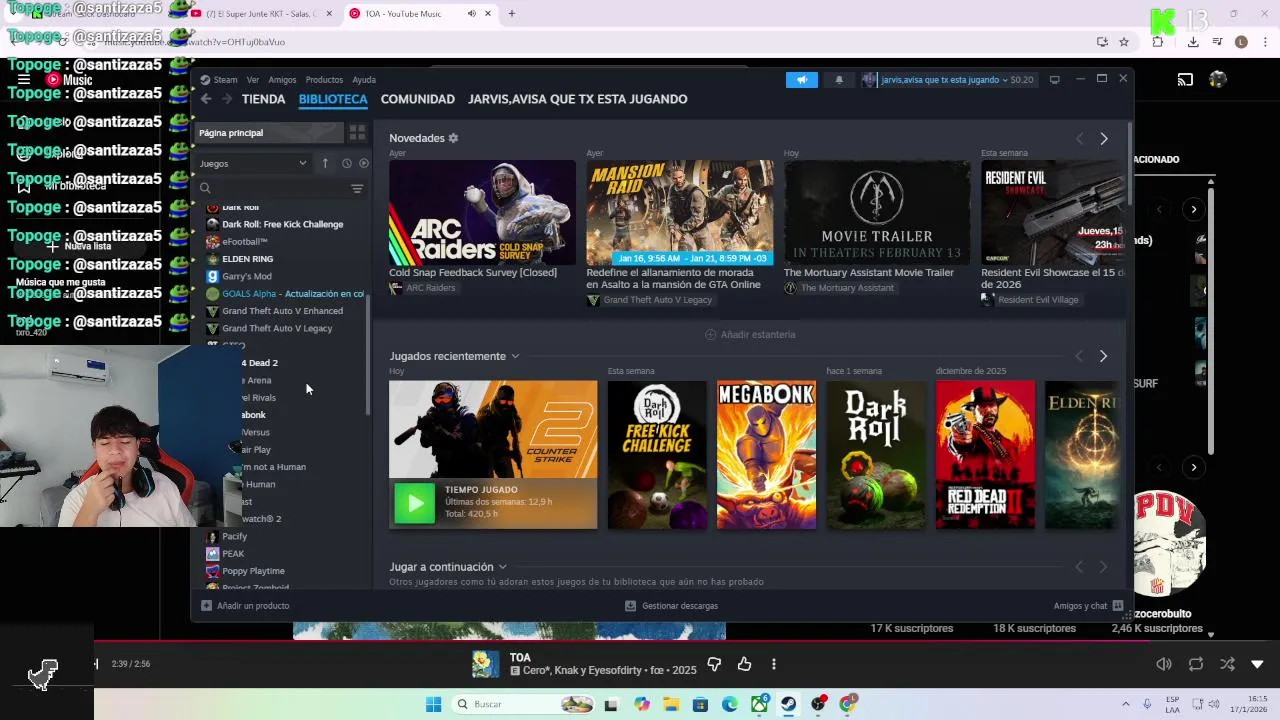Toggle shuffle in YouTube Music player

1227,664
